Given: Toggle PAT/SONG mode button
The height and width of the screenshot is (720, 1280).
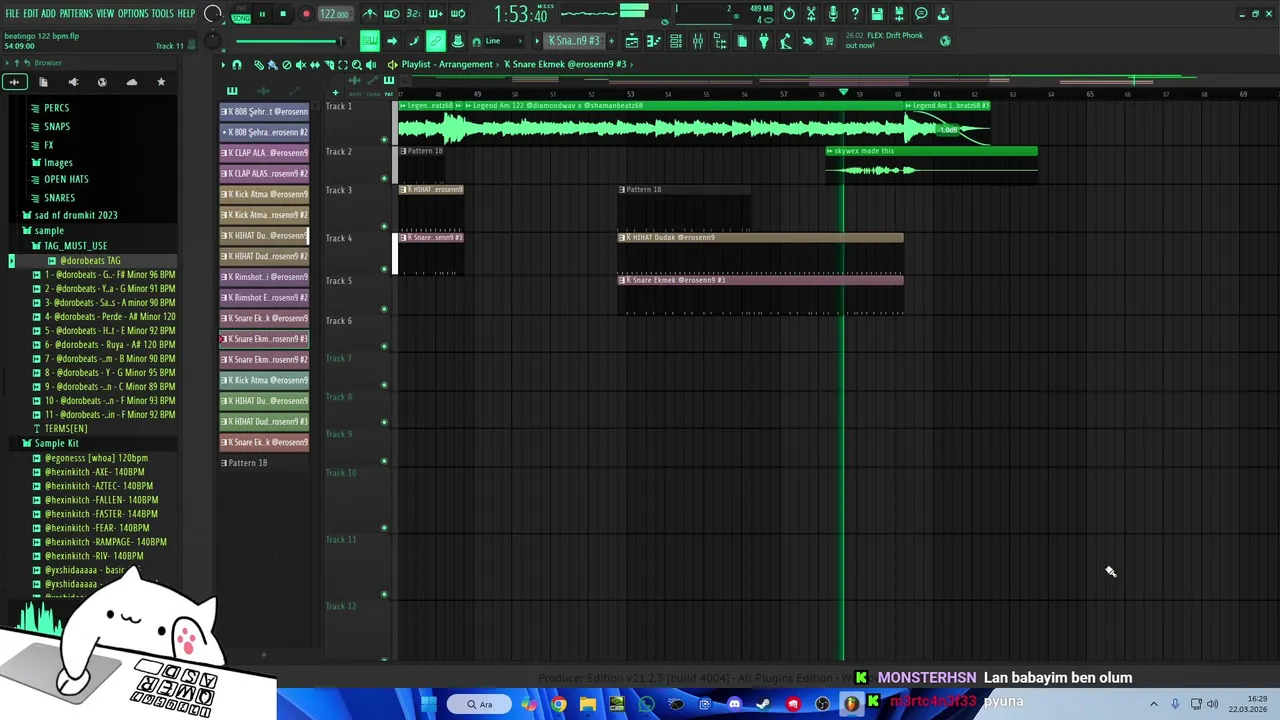Looking at the screenshot, I should 241,14.
